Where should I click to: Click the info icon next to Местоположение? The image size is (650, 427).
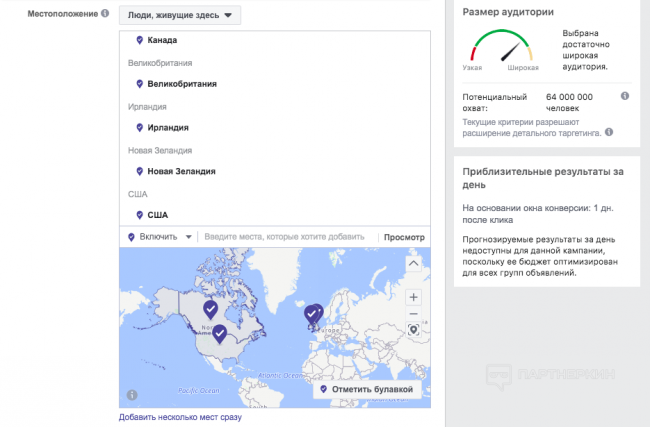pos(106,15)
